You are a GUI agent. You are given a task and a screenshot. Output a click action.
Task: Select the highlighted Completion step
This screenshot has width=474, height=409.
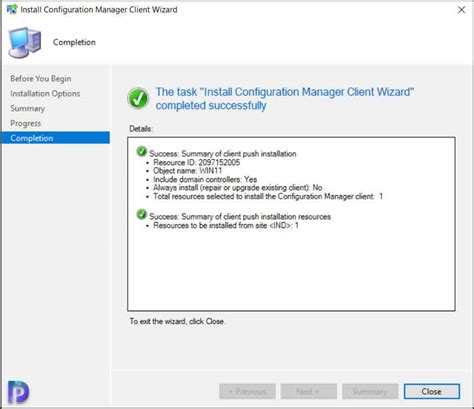click(55, 138)
